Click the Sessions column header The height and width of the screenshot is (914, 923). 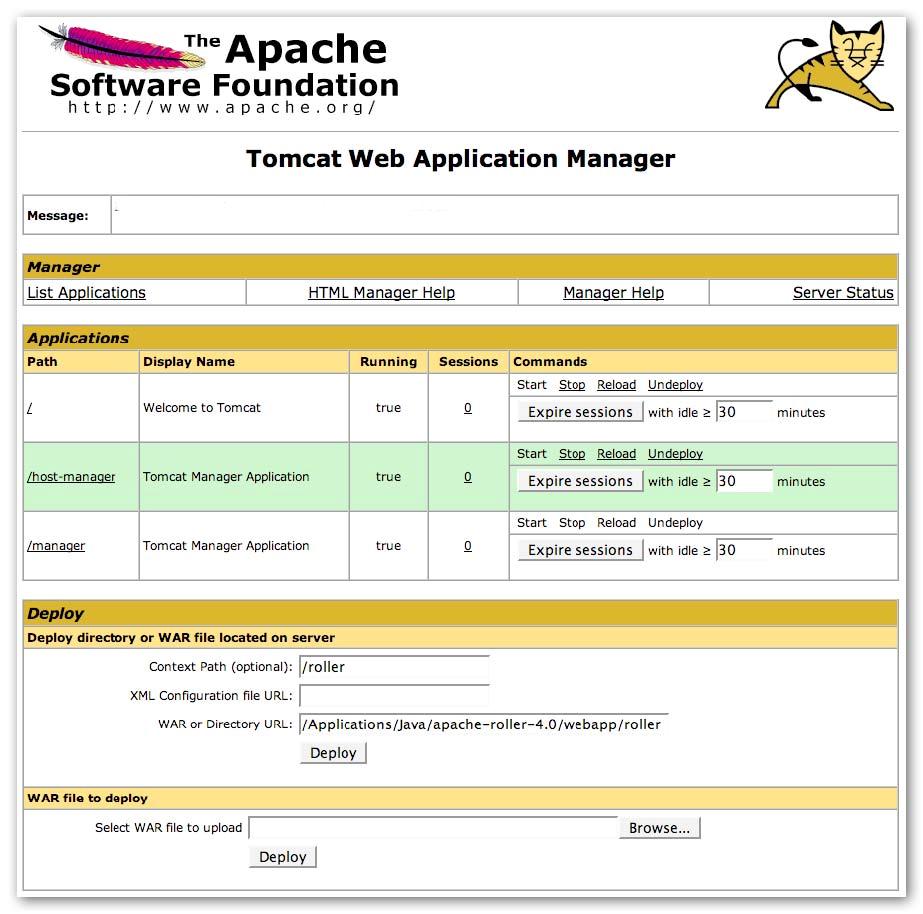click(469, 361)
